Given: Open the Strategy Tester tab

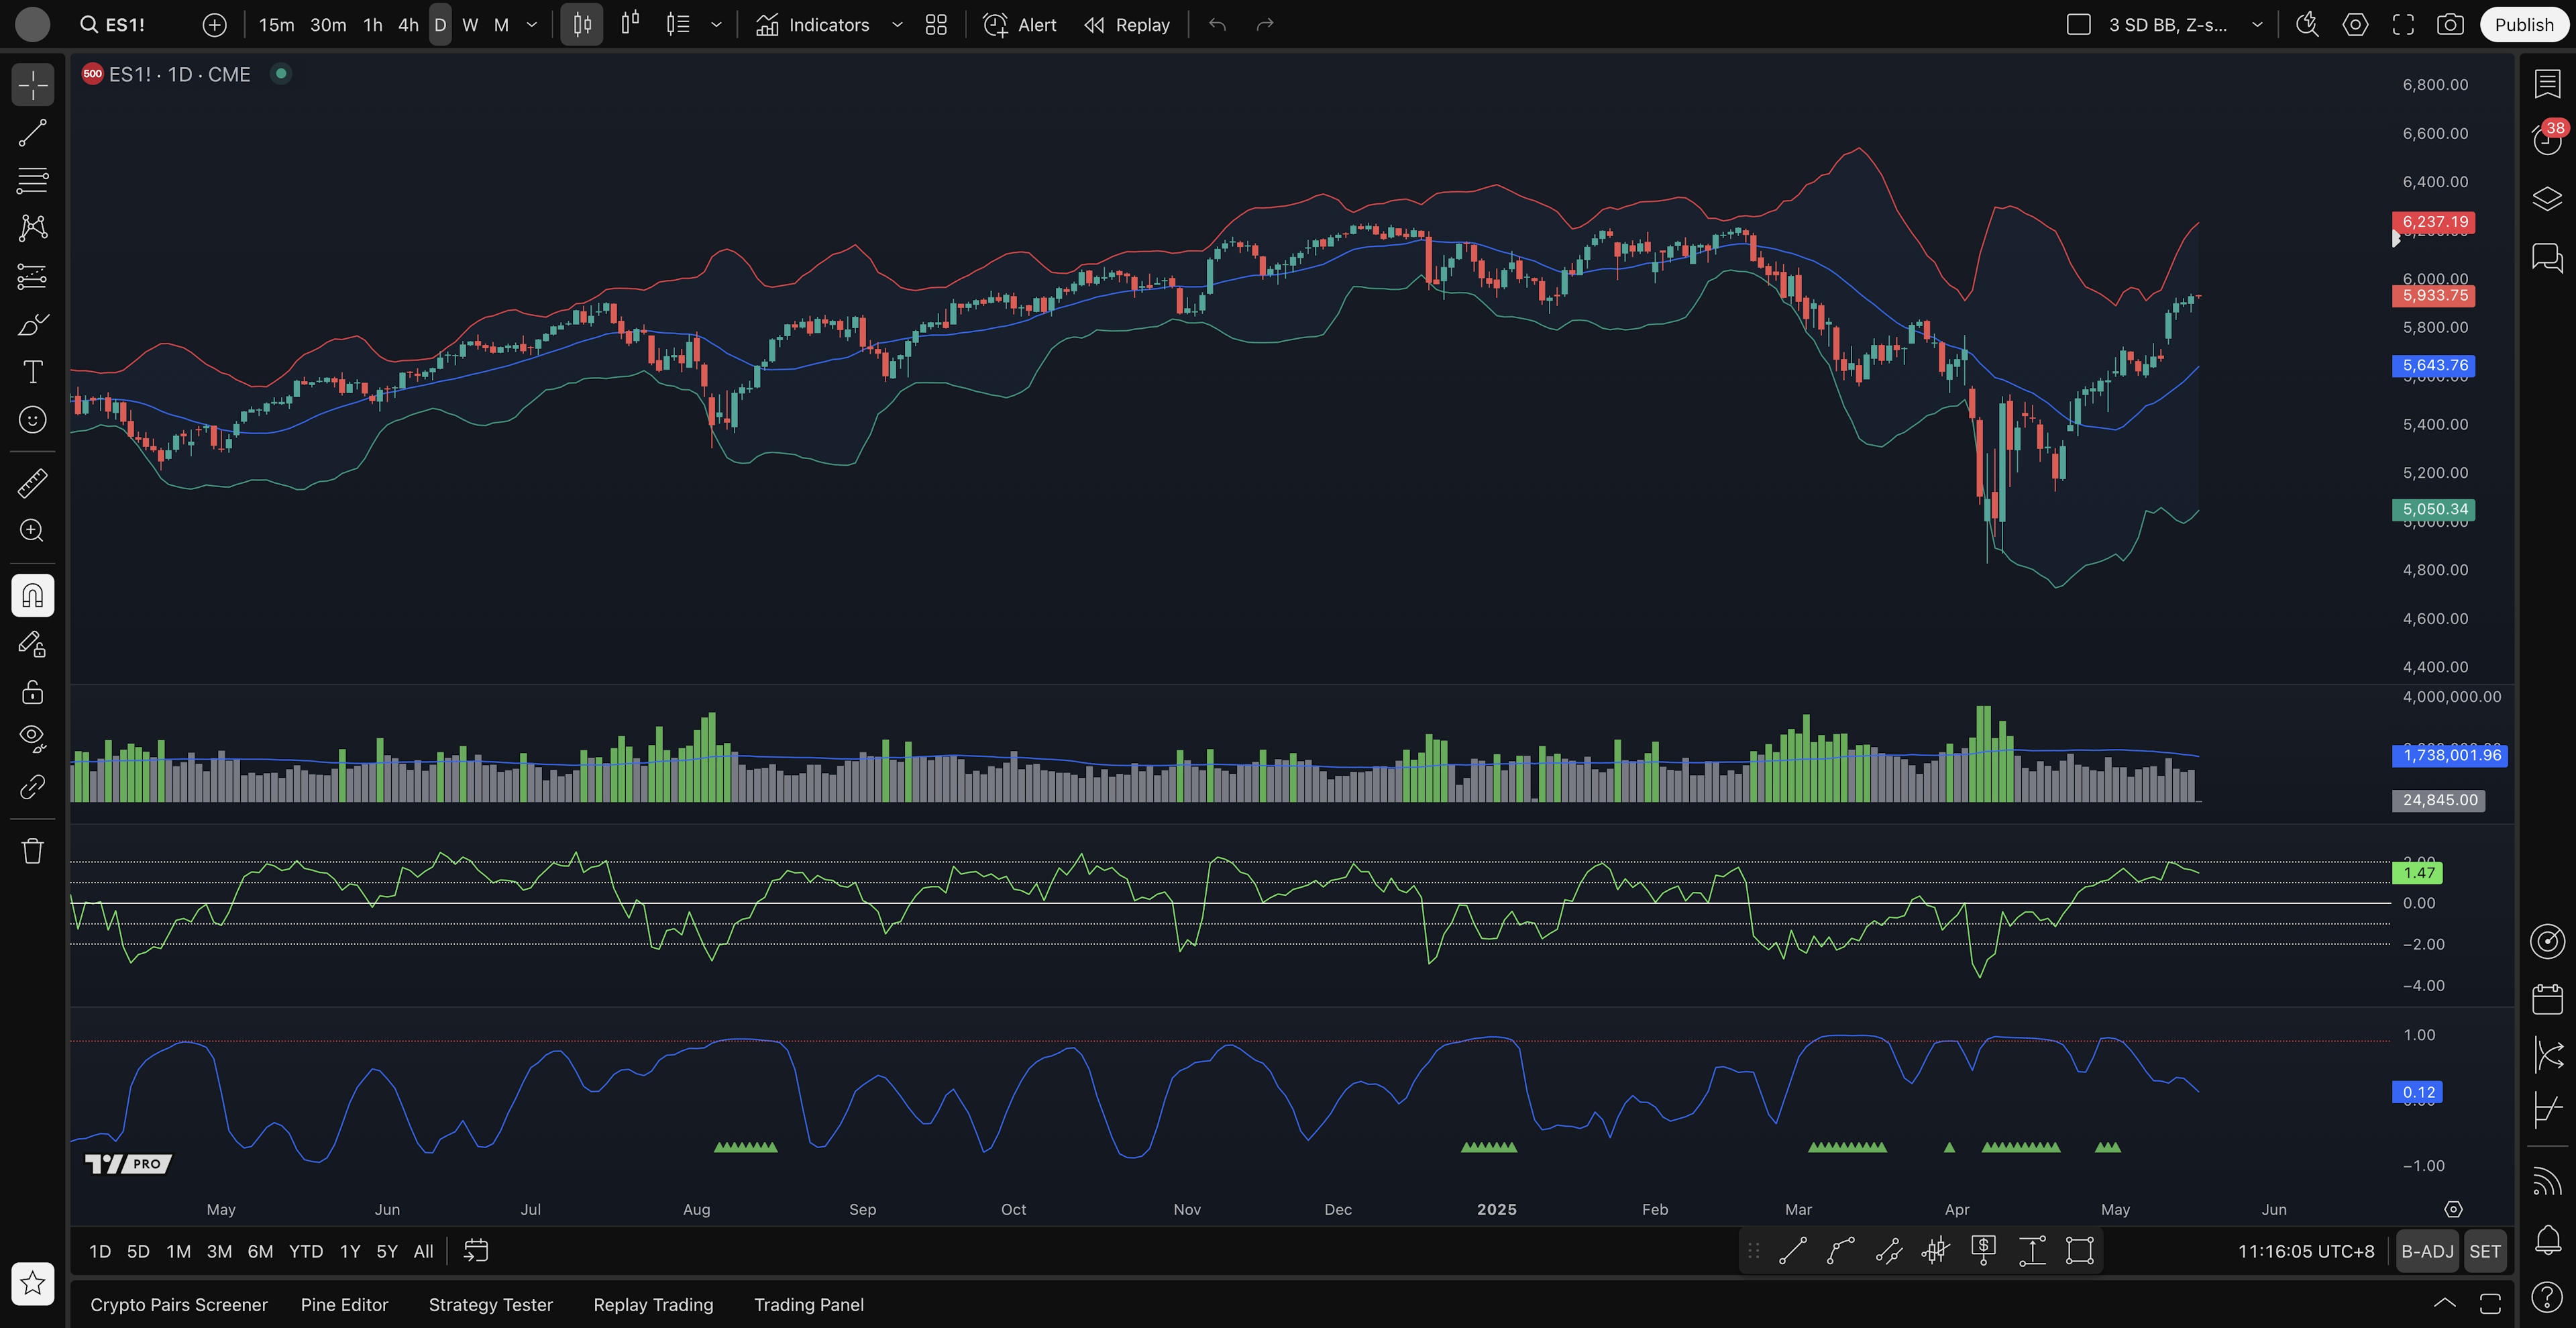Looking at the screenshot, I should [x=490, y=1304].
